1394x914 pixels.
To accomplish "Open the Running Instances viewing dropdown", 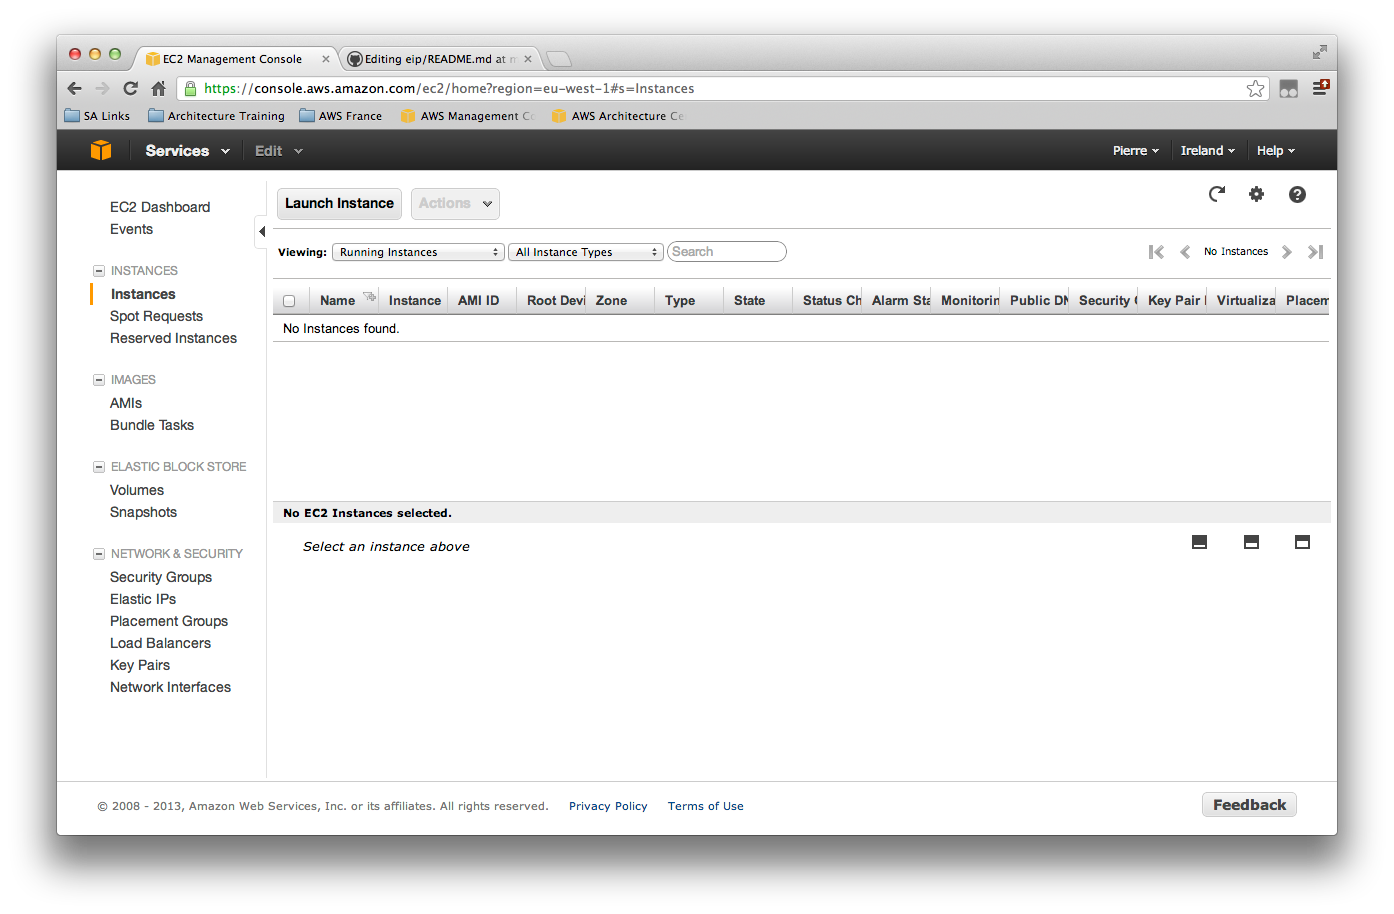I will tap(418, 252).
